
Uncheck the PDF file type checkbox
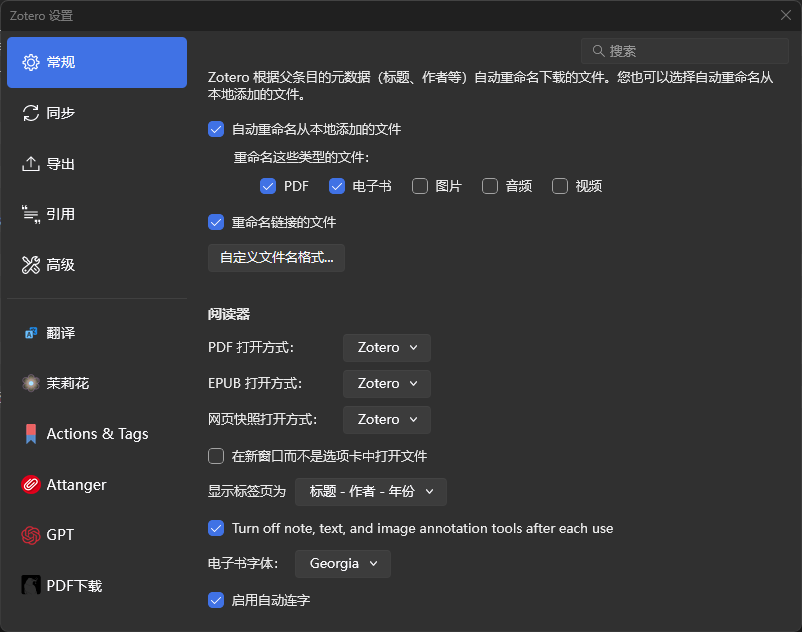tap(268, 186)
